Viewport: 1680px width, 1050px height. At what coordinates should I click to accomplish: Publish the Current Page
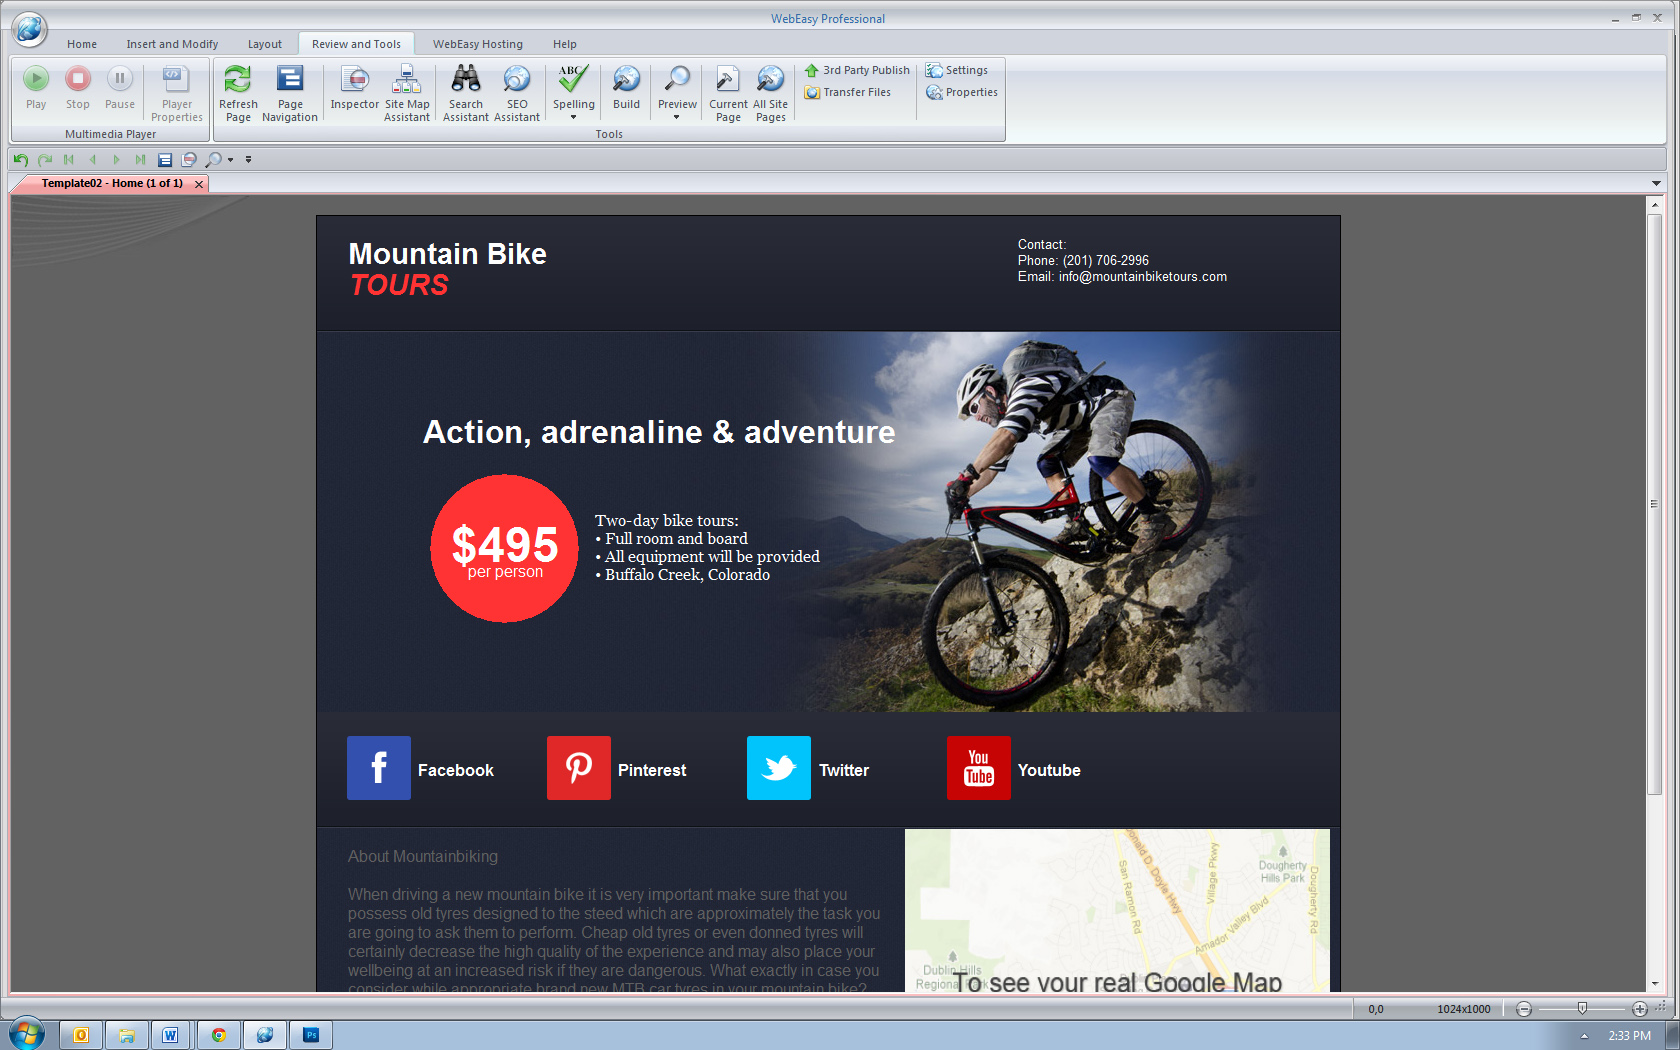coord(728,80)
